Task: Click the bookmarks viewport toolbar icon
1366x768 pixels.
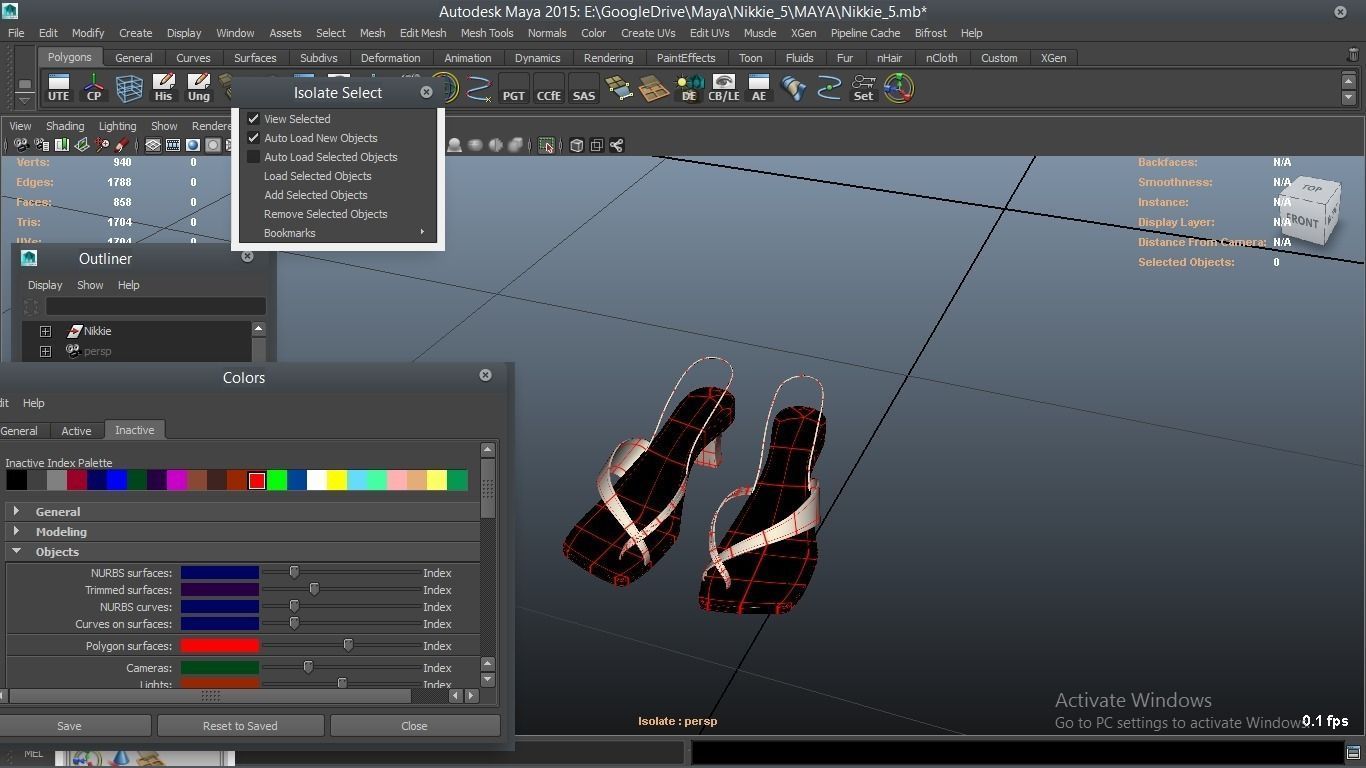Action: pos(62,145)
